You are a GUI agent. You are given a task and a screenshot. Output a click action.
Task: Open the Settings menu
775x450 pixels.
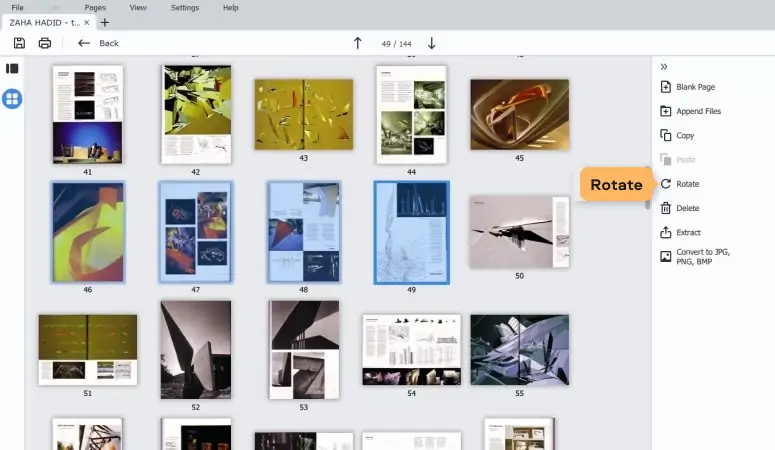pyautogui.click(x=185, y=7)
